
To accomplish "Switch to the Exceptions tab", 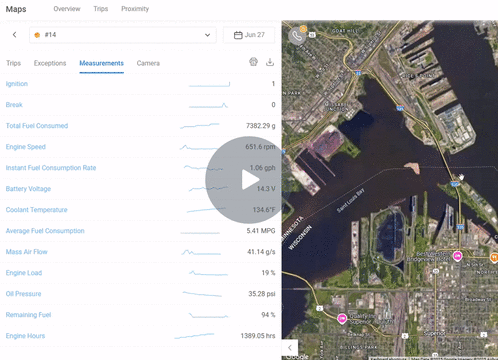I will click(x=50, y=63).
